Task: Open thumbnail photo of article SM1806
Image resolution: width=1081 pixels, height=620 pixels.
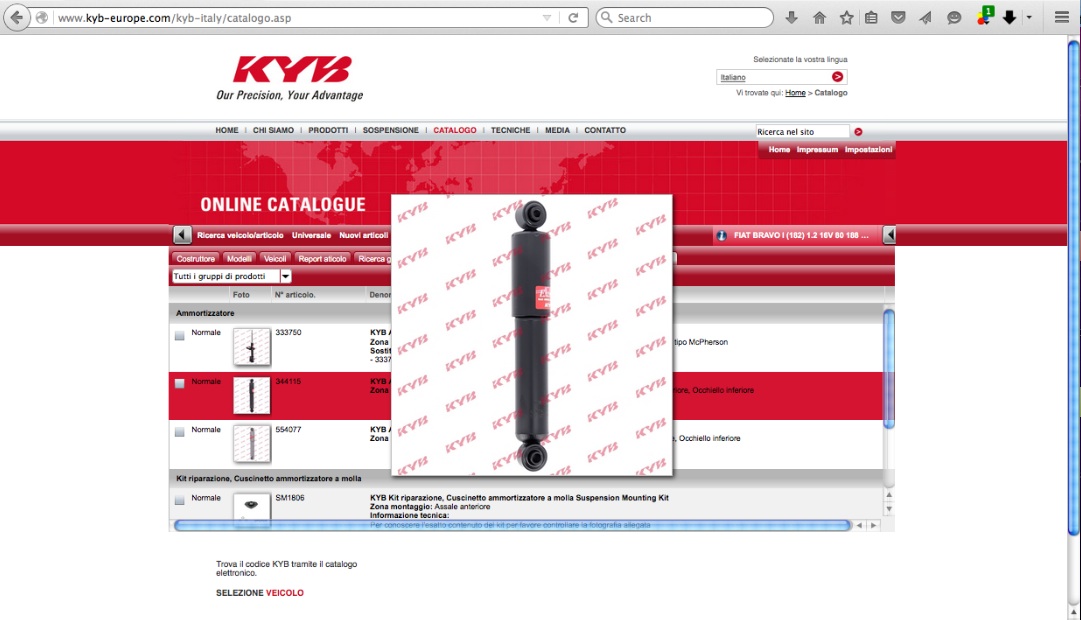Action: pos(252,509)
